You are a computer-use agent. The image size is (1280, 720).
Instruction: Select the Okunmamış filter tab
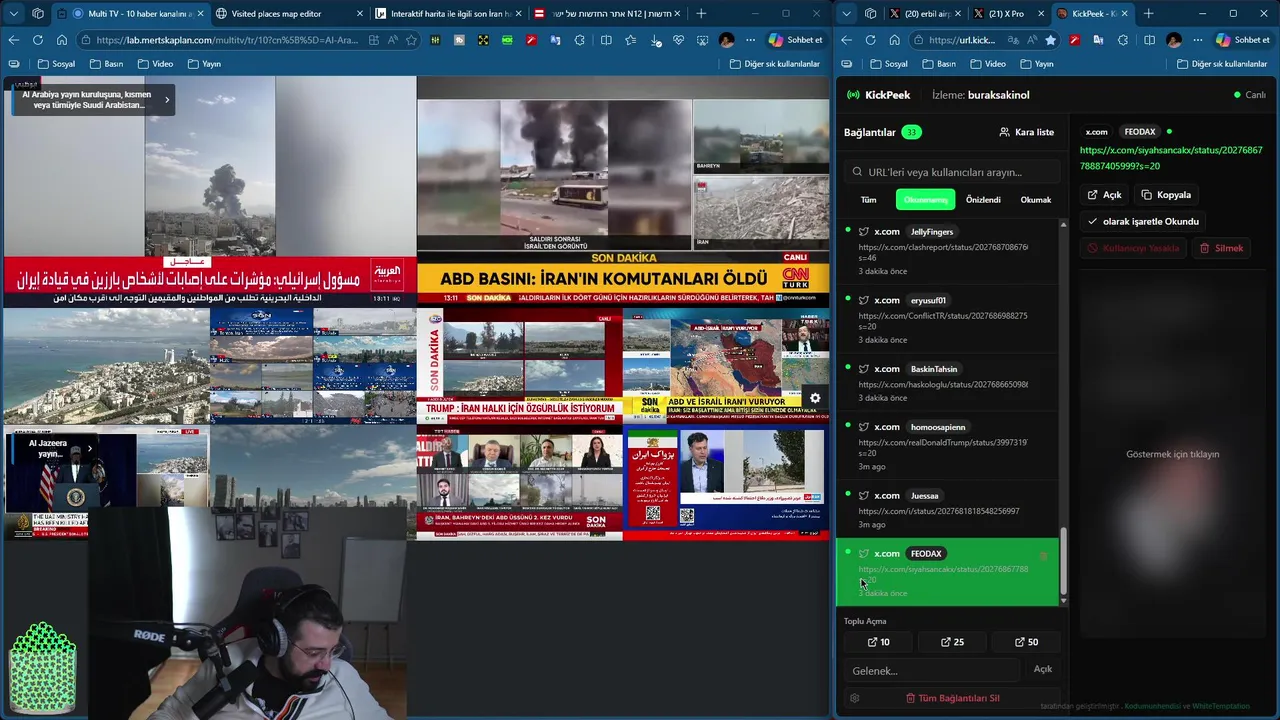[925, 199]
